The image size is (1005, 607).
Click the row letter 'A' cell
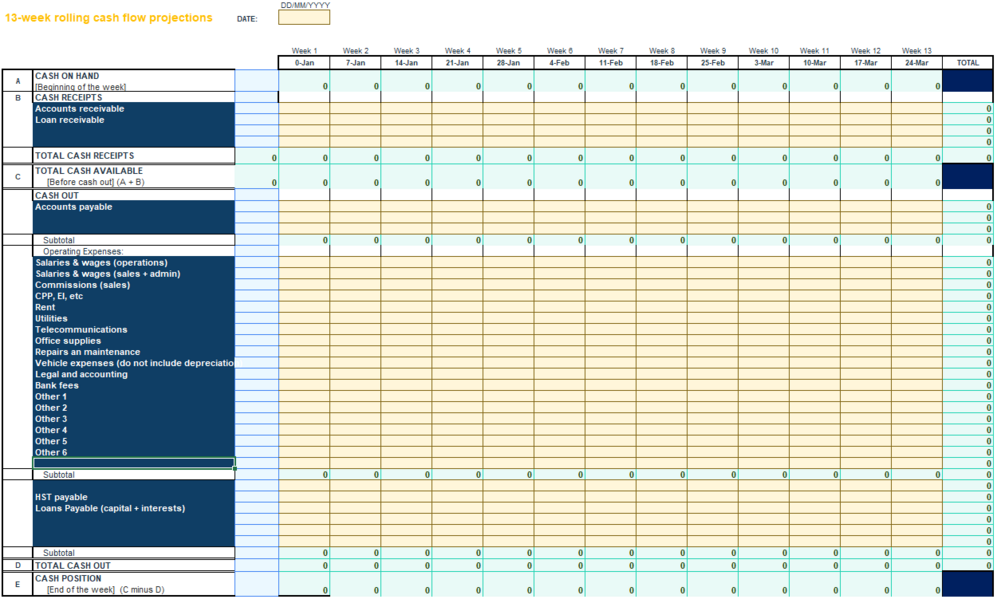pyautogui.click(x=18, y=81)
